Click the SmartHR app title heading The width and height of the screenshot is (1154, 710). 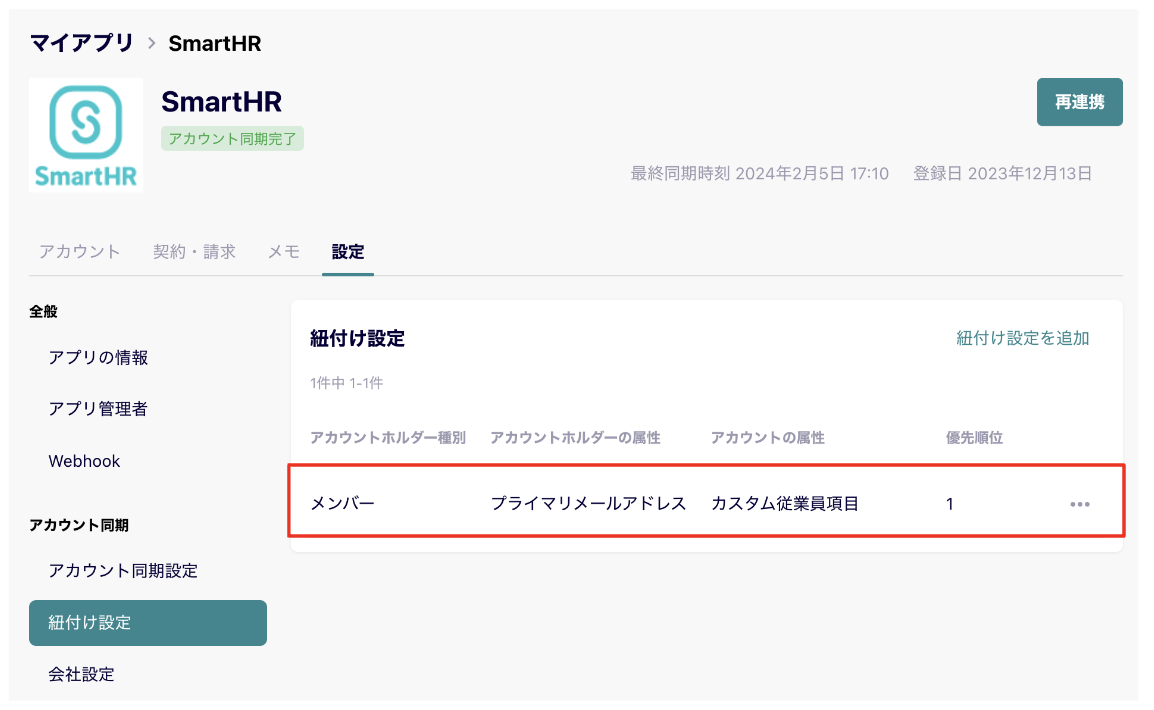coord(222,102)
